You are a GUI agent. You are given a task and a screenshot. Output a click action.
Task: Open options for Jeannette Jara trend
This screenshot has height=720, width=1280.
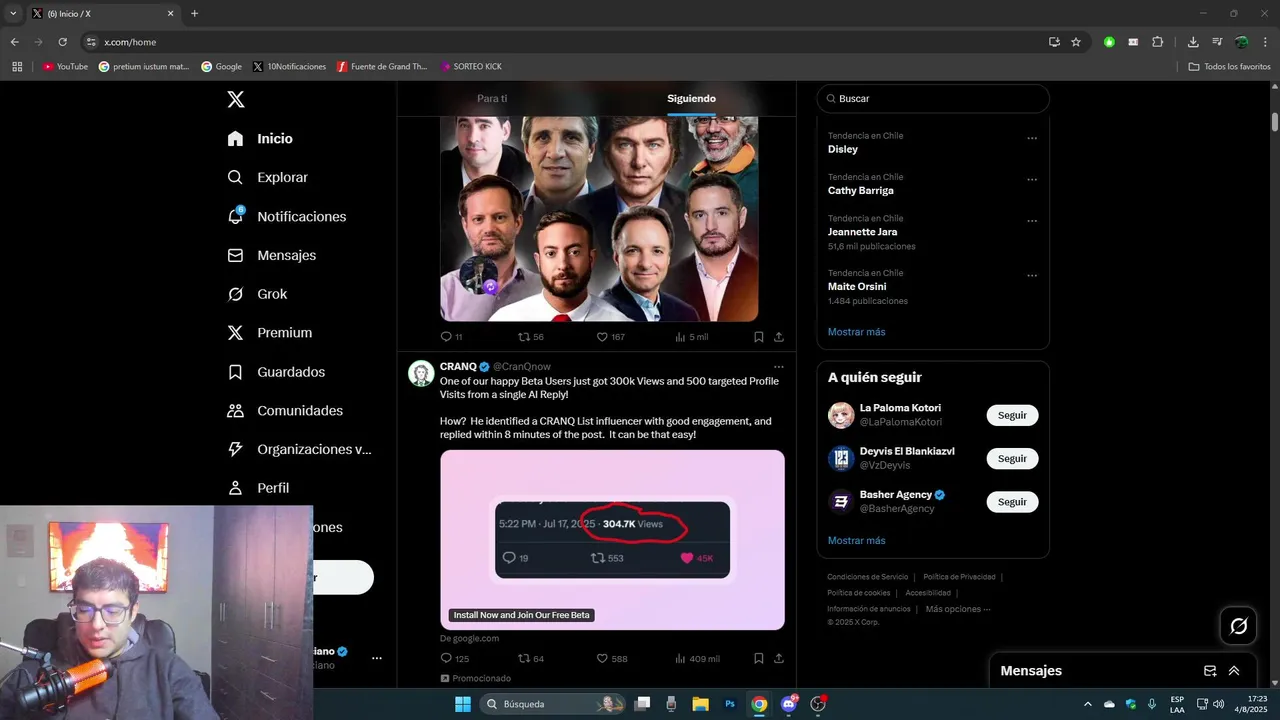[x=1032, y=221]
